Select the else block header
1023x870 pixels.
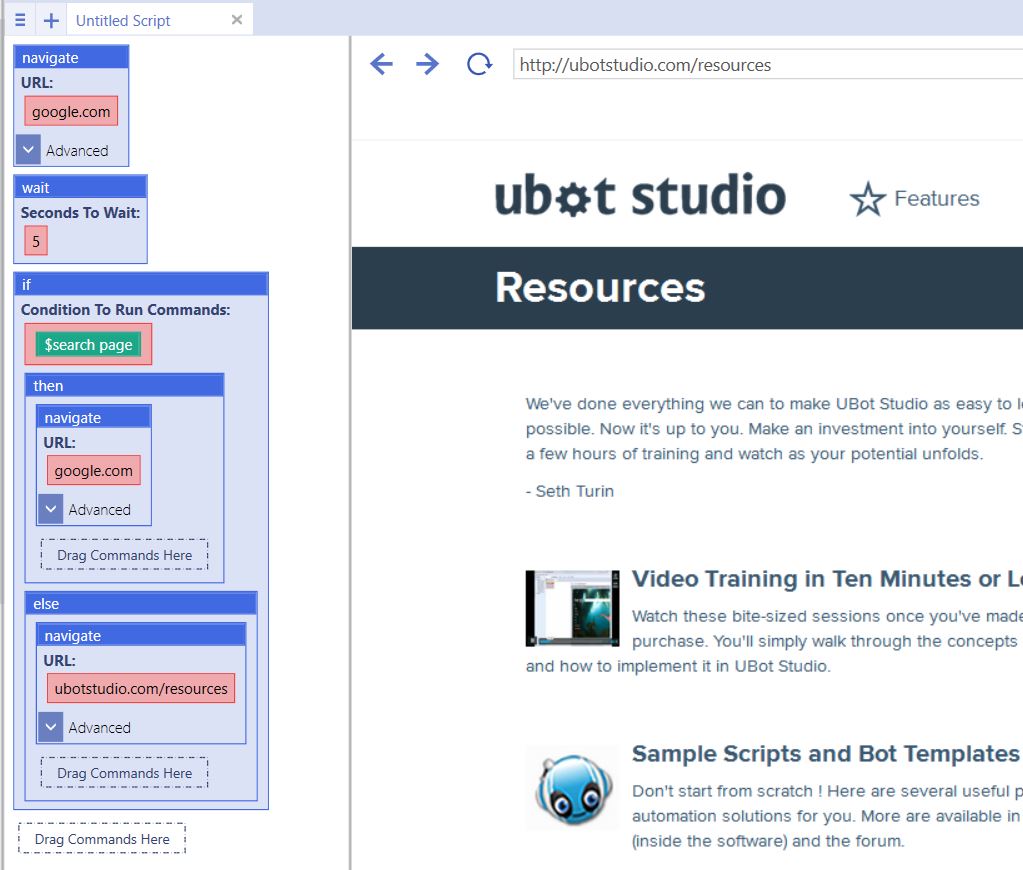pos(141,603)
